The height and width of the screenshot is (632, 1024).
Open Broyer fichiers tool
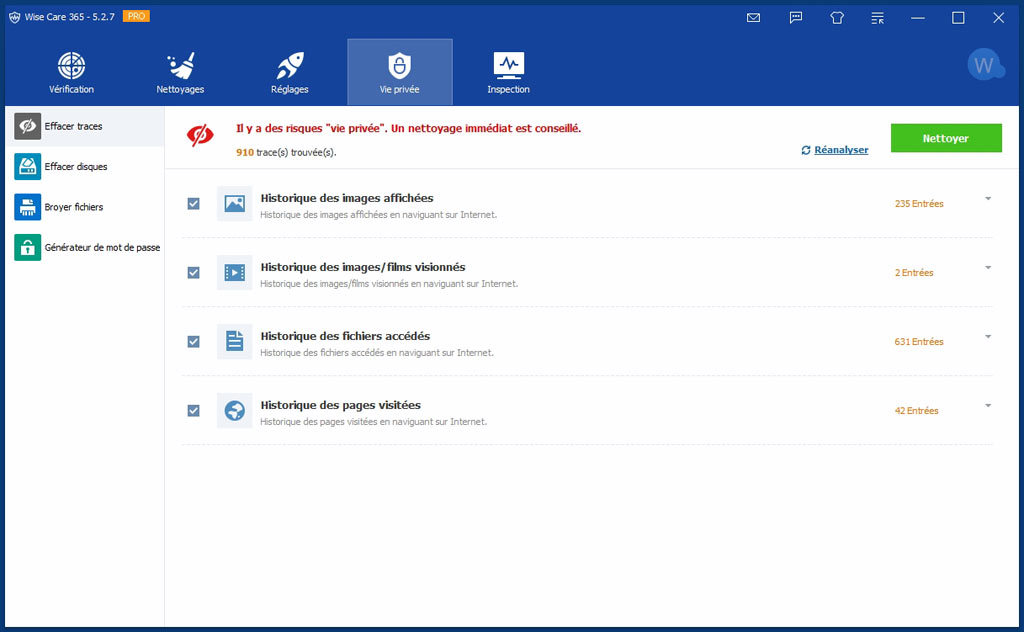pyautogui.click(x=85, y=207)
